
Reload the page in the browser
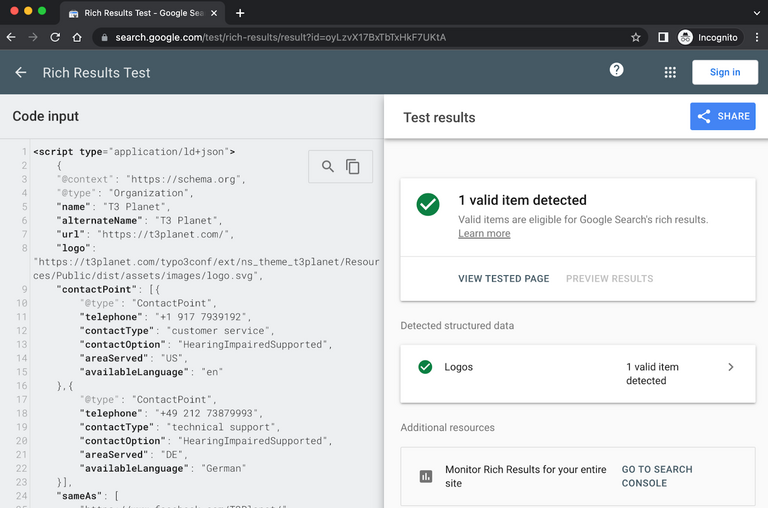[55, 37]
